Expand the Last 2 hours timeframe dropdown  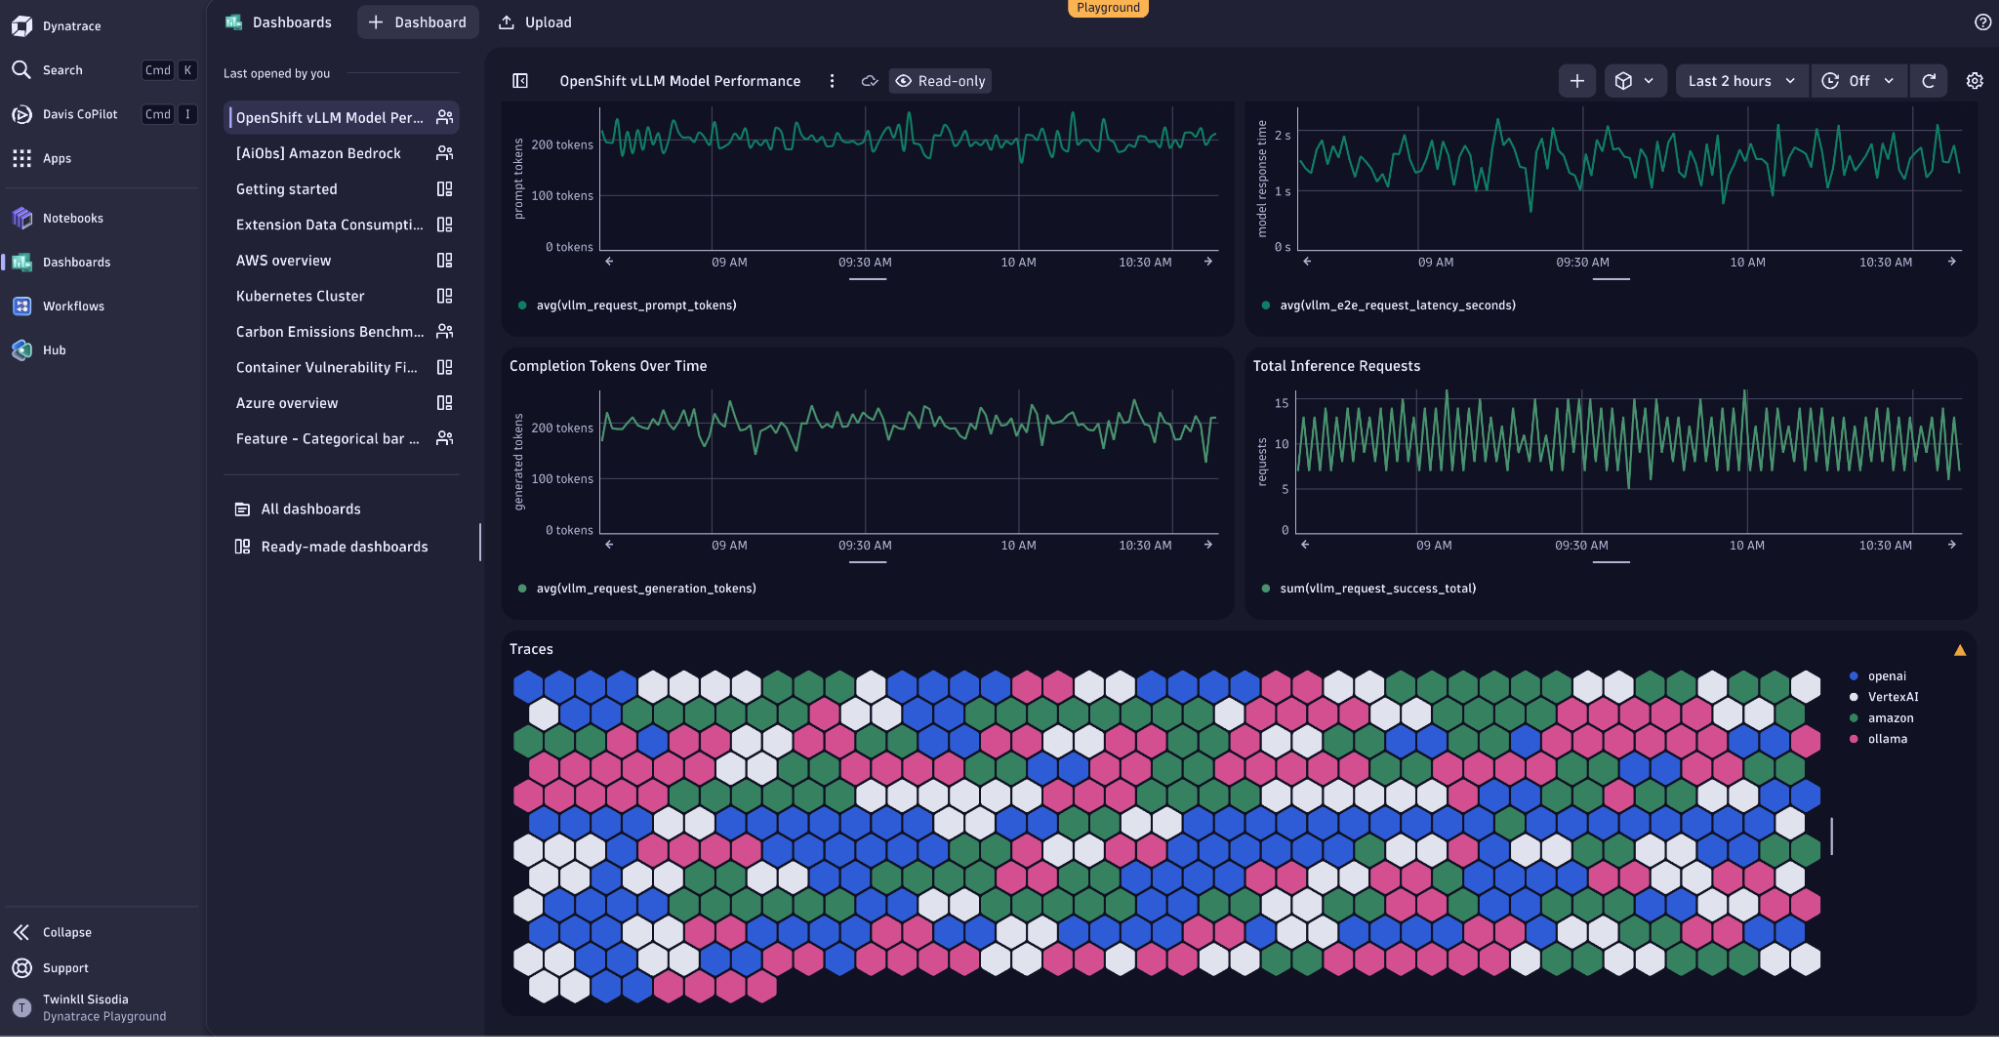coord(1741,81)
